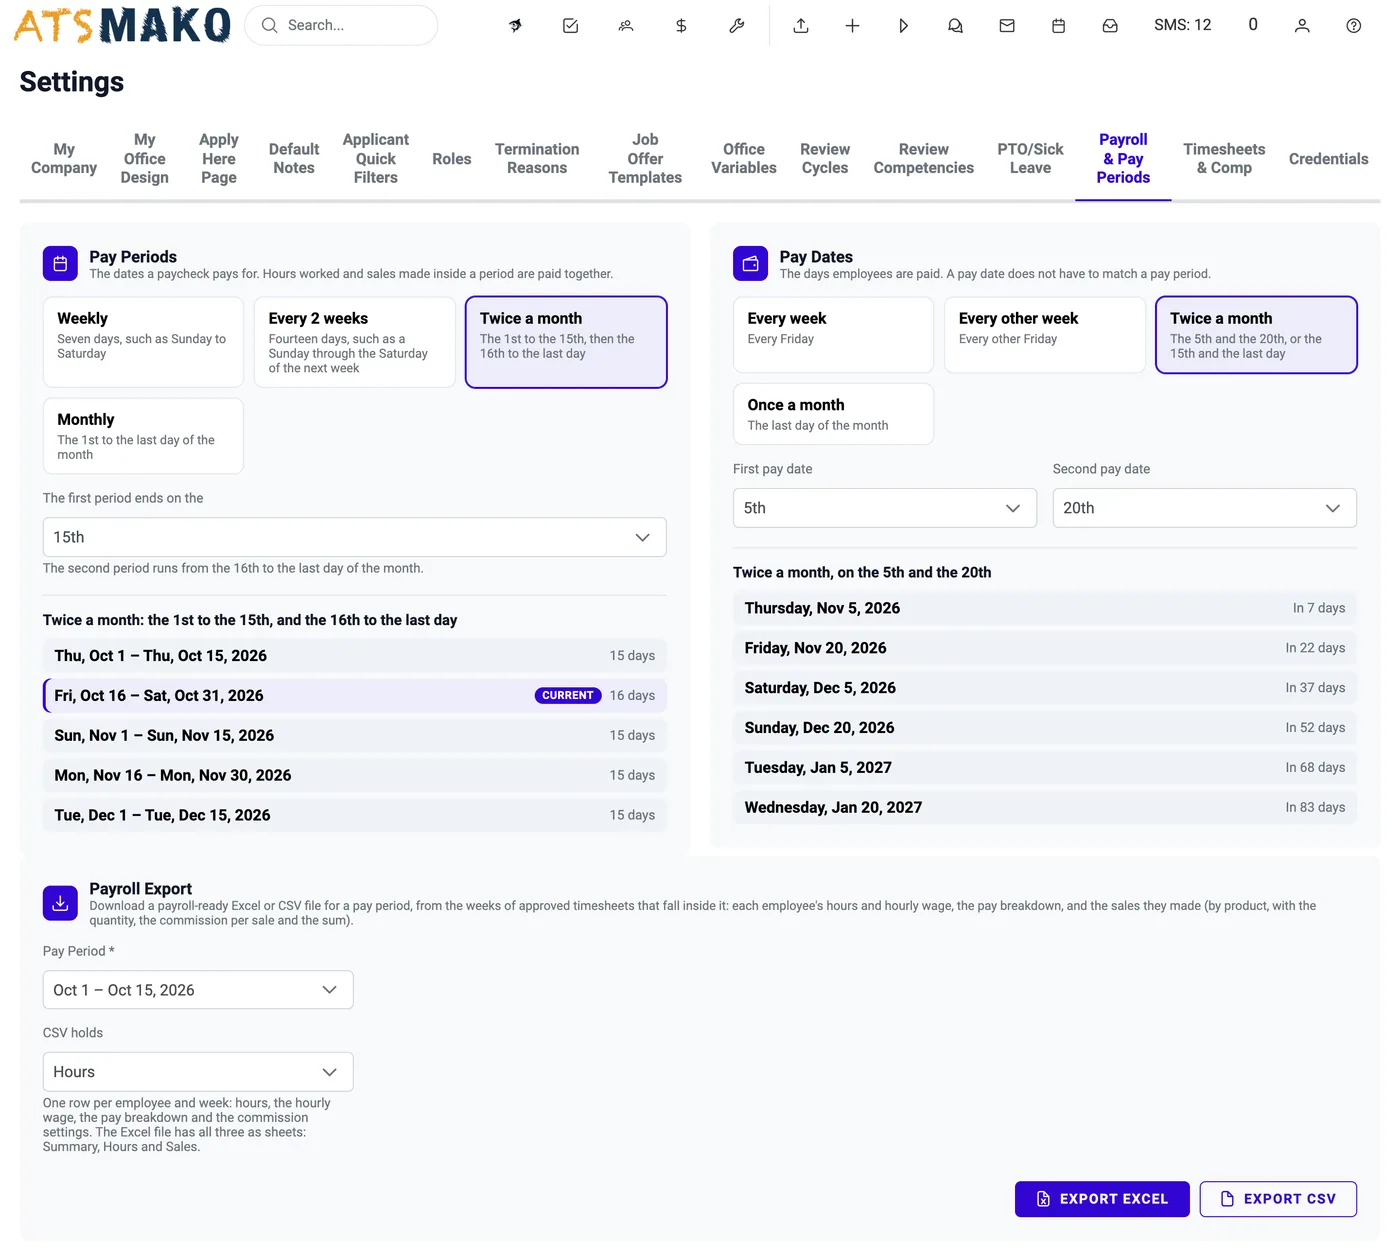The width and height of the screenshot is (1400, 1257).
Task: Click the Export Excel button
Action: tap(1102, 1199)
